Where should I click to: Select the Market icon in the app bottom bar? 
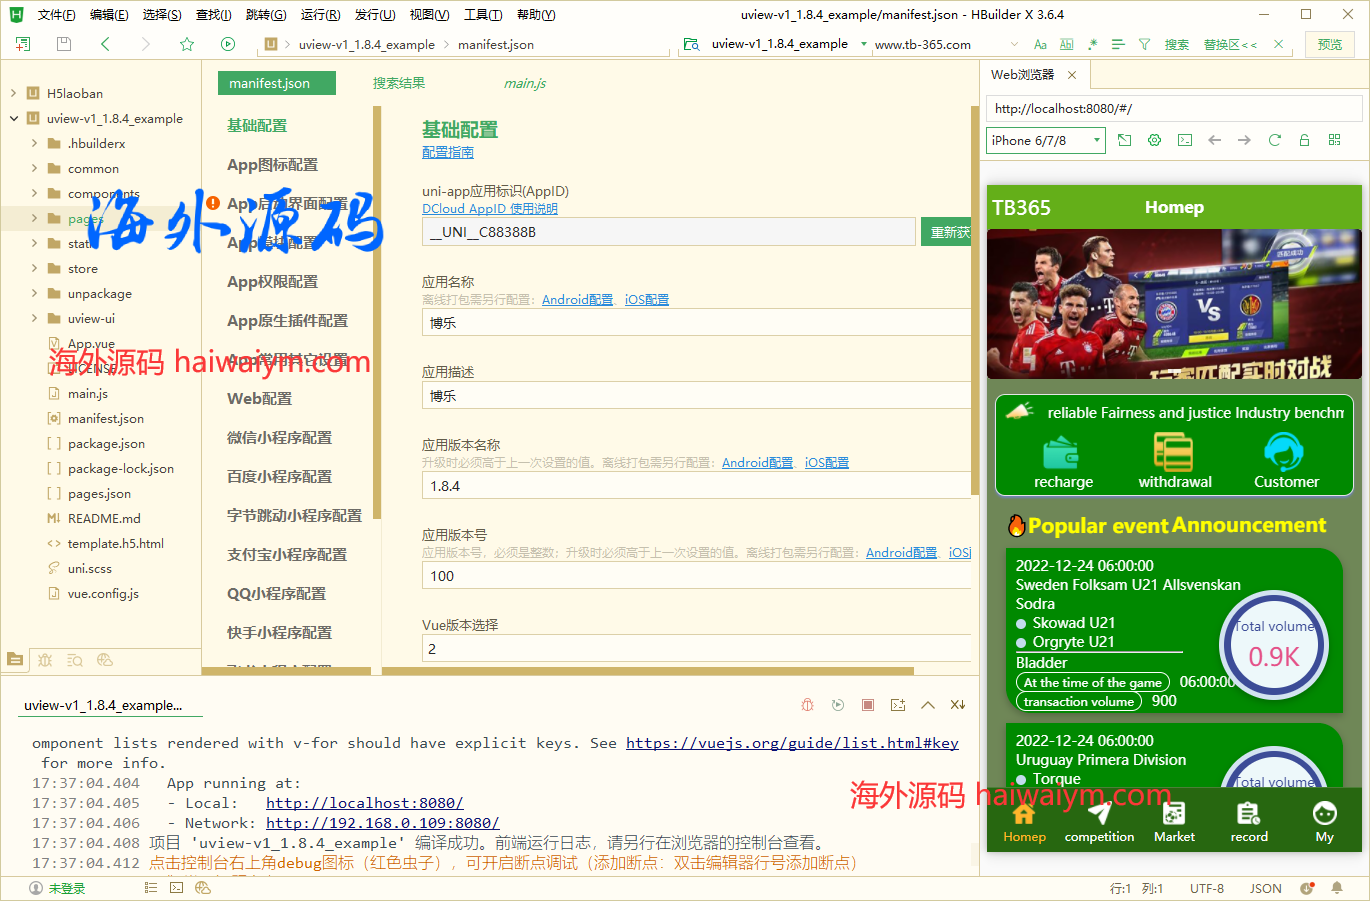1173,818
